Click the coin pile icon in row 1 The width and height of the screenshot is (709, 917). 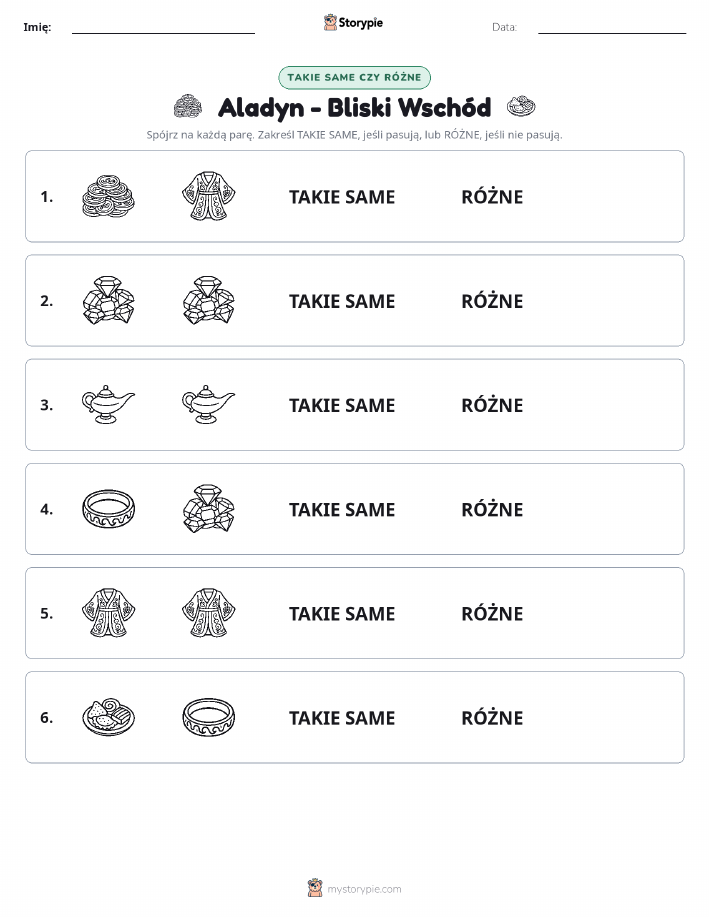coord(108,196)
